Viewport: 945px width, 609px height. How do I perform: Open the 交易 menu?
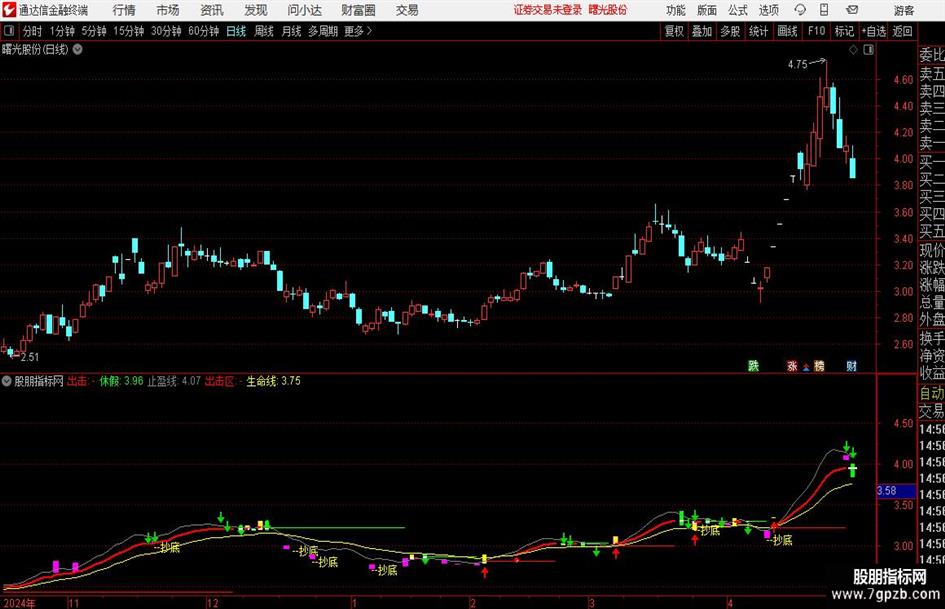(407, 10)
